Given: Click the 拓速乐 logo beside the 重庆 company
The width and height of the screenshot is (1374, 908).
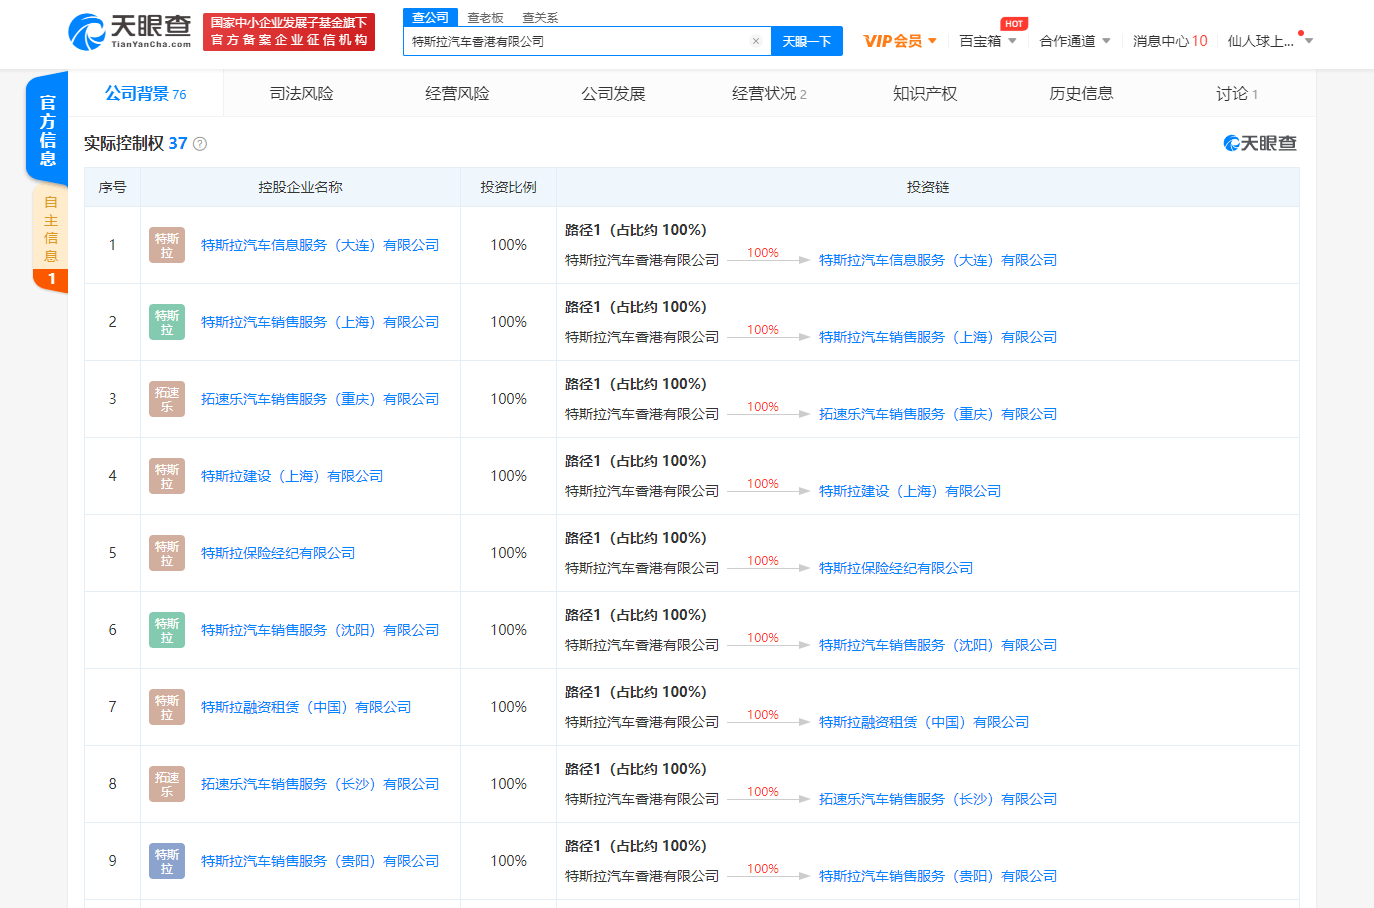Looking at the screenshot, I should [166, 399].
